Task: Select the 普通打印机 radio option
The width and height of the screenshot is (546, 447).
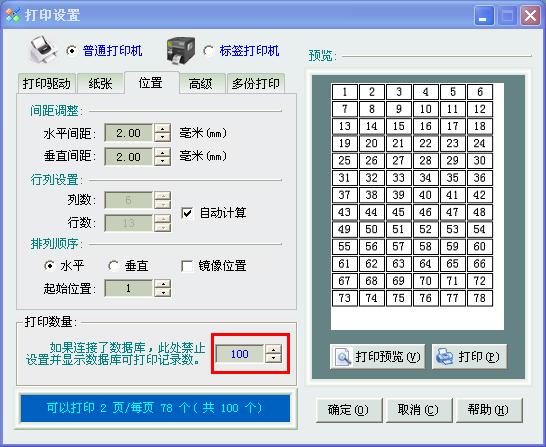Action: click(72, 51)
